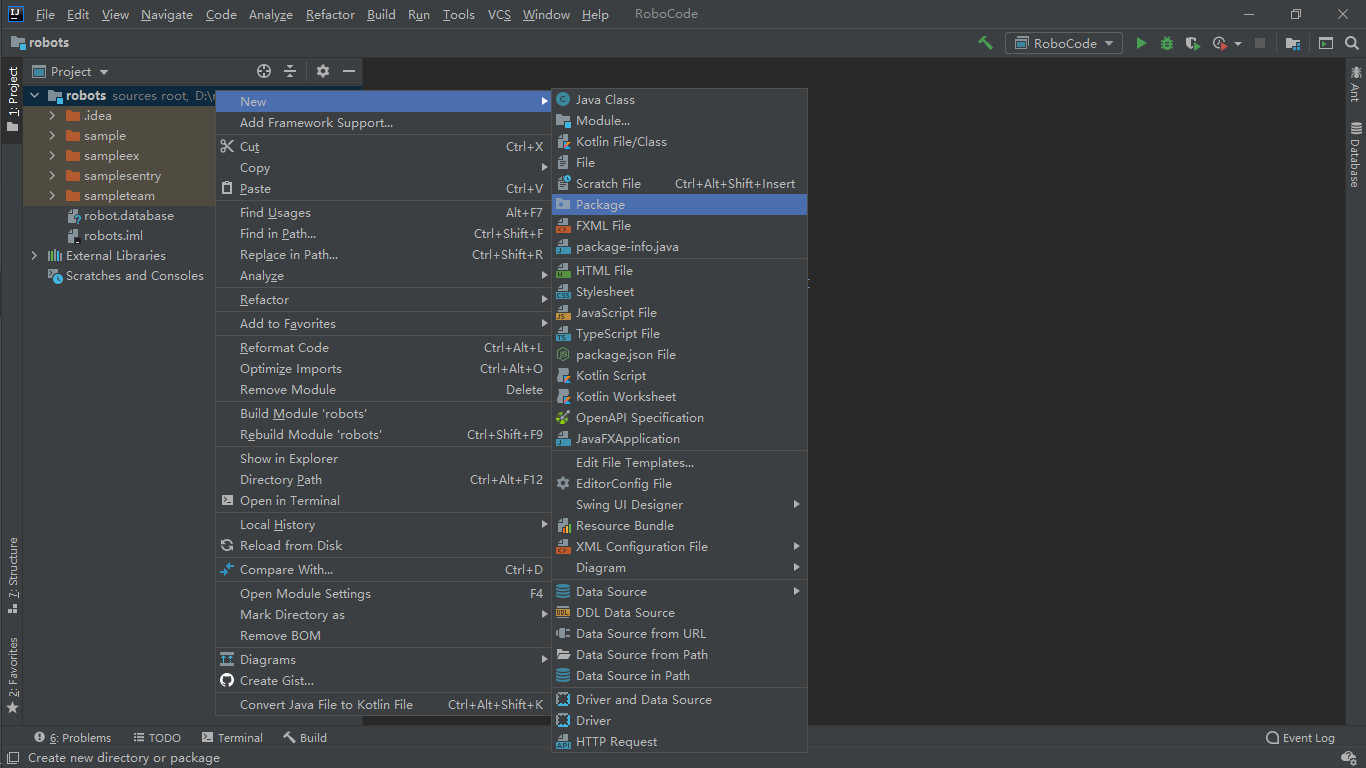Click Reformat Code menu entry
Image resolution: width=1366 pixels, height=768 pixels.
click(383, 348)
